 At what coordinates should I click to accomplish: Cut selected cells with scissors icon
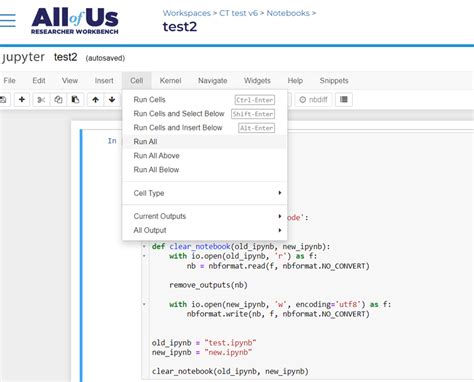point(41,99)
